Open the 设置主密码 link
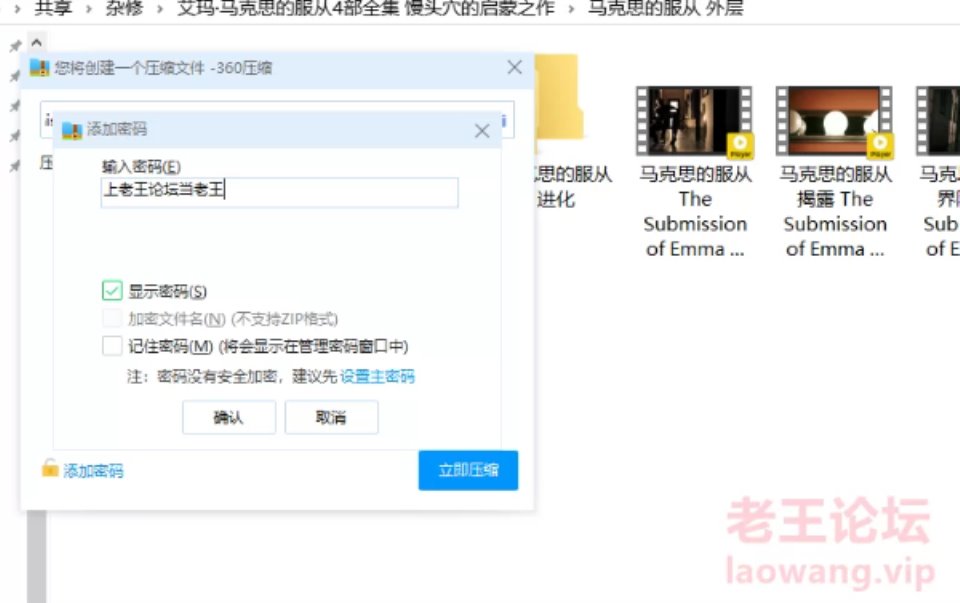Viewport: 960px width, 603px height. click(377, 376)
